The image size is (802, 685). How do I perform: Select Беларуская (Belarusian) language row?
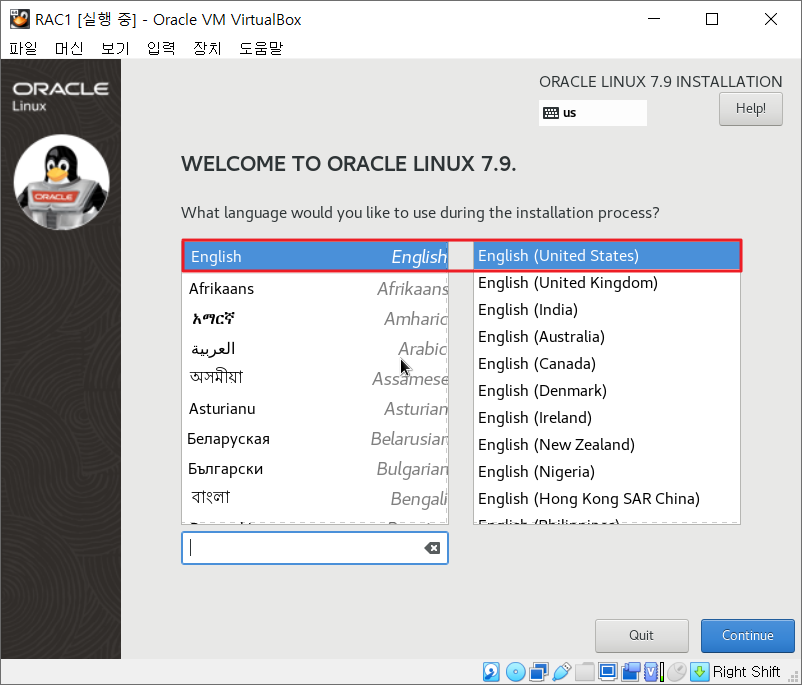click(x=315, y=439)
